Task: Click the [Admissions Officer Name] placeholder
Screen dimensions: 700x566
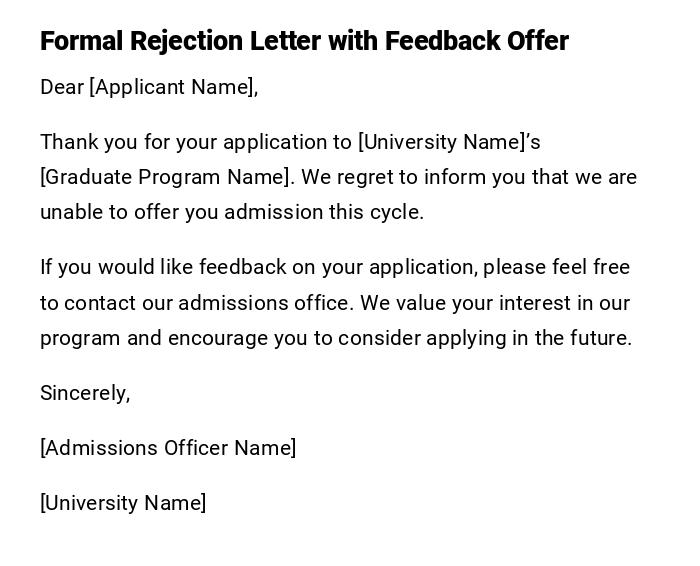Action: [168, 448]
